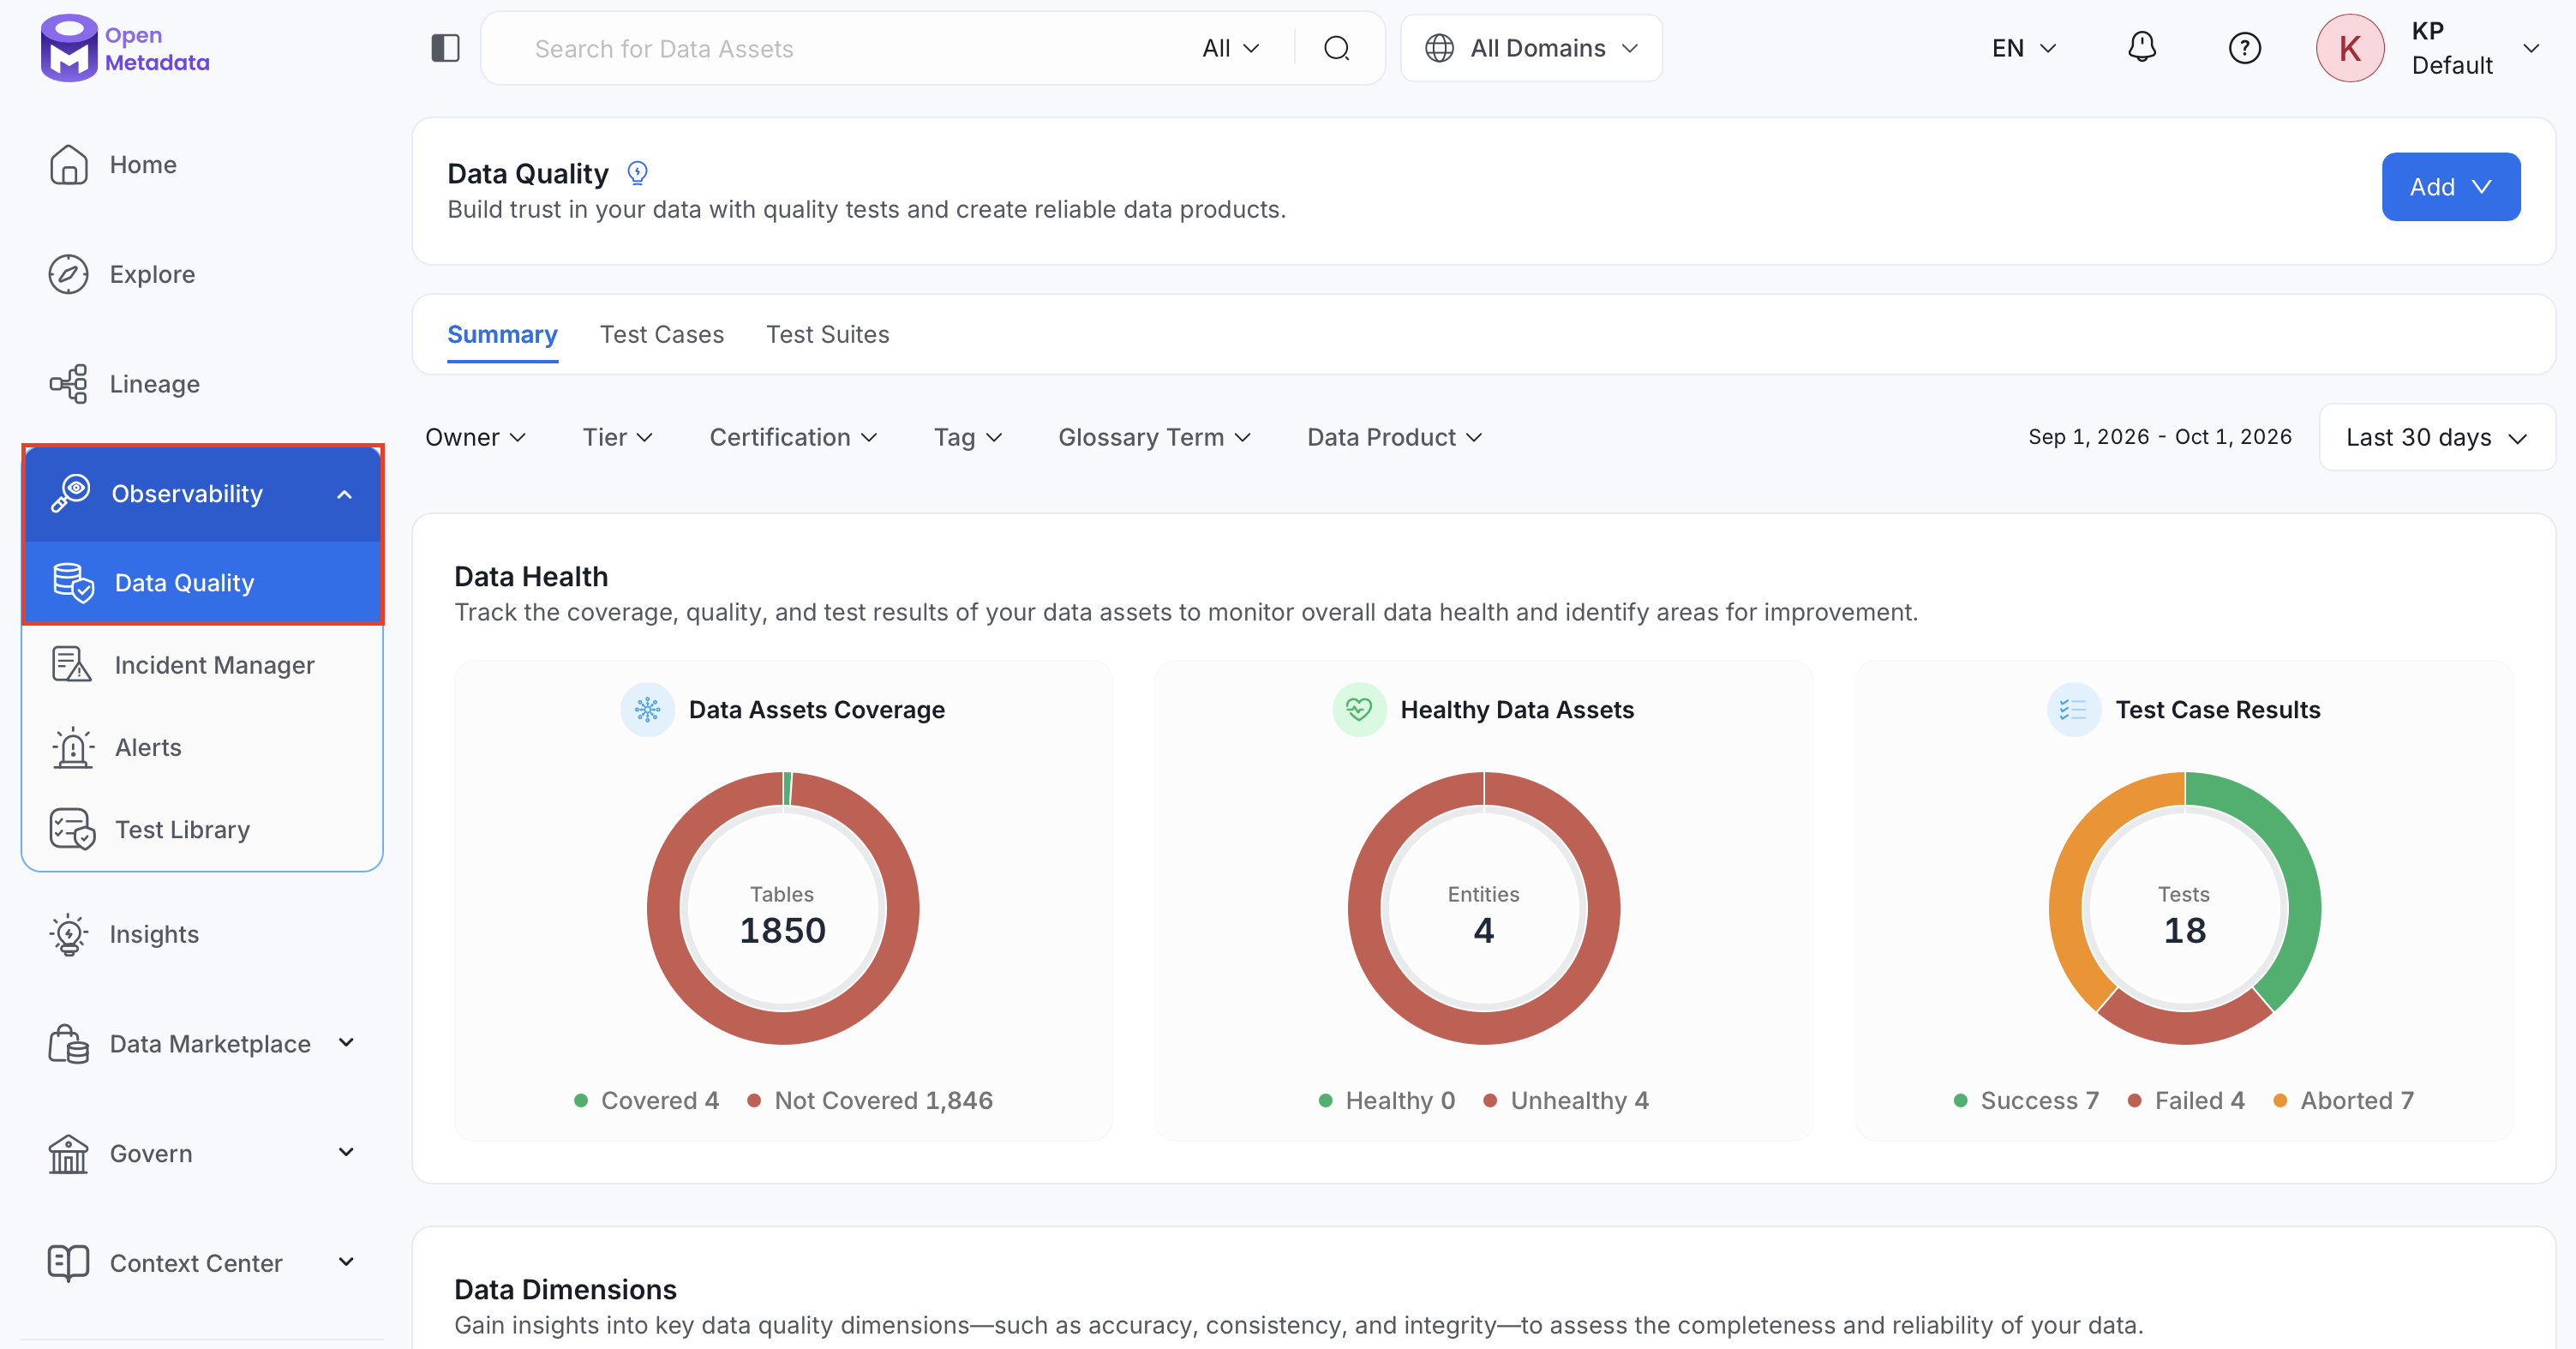Toggle the sidebar collapse icon

pyautogui.click(x=445, y=48)
